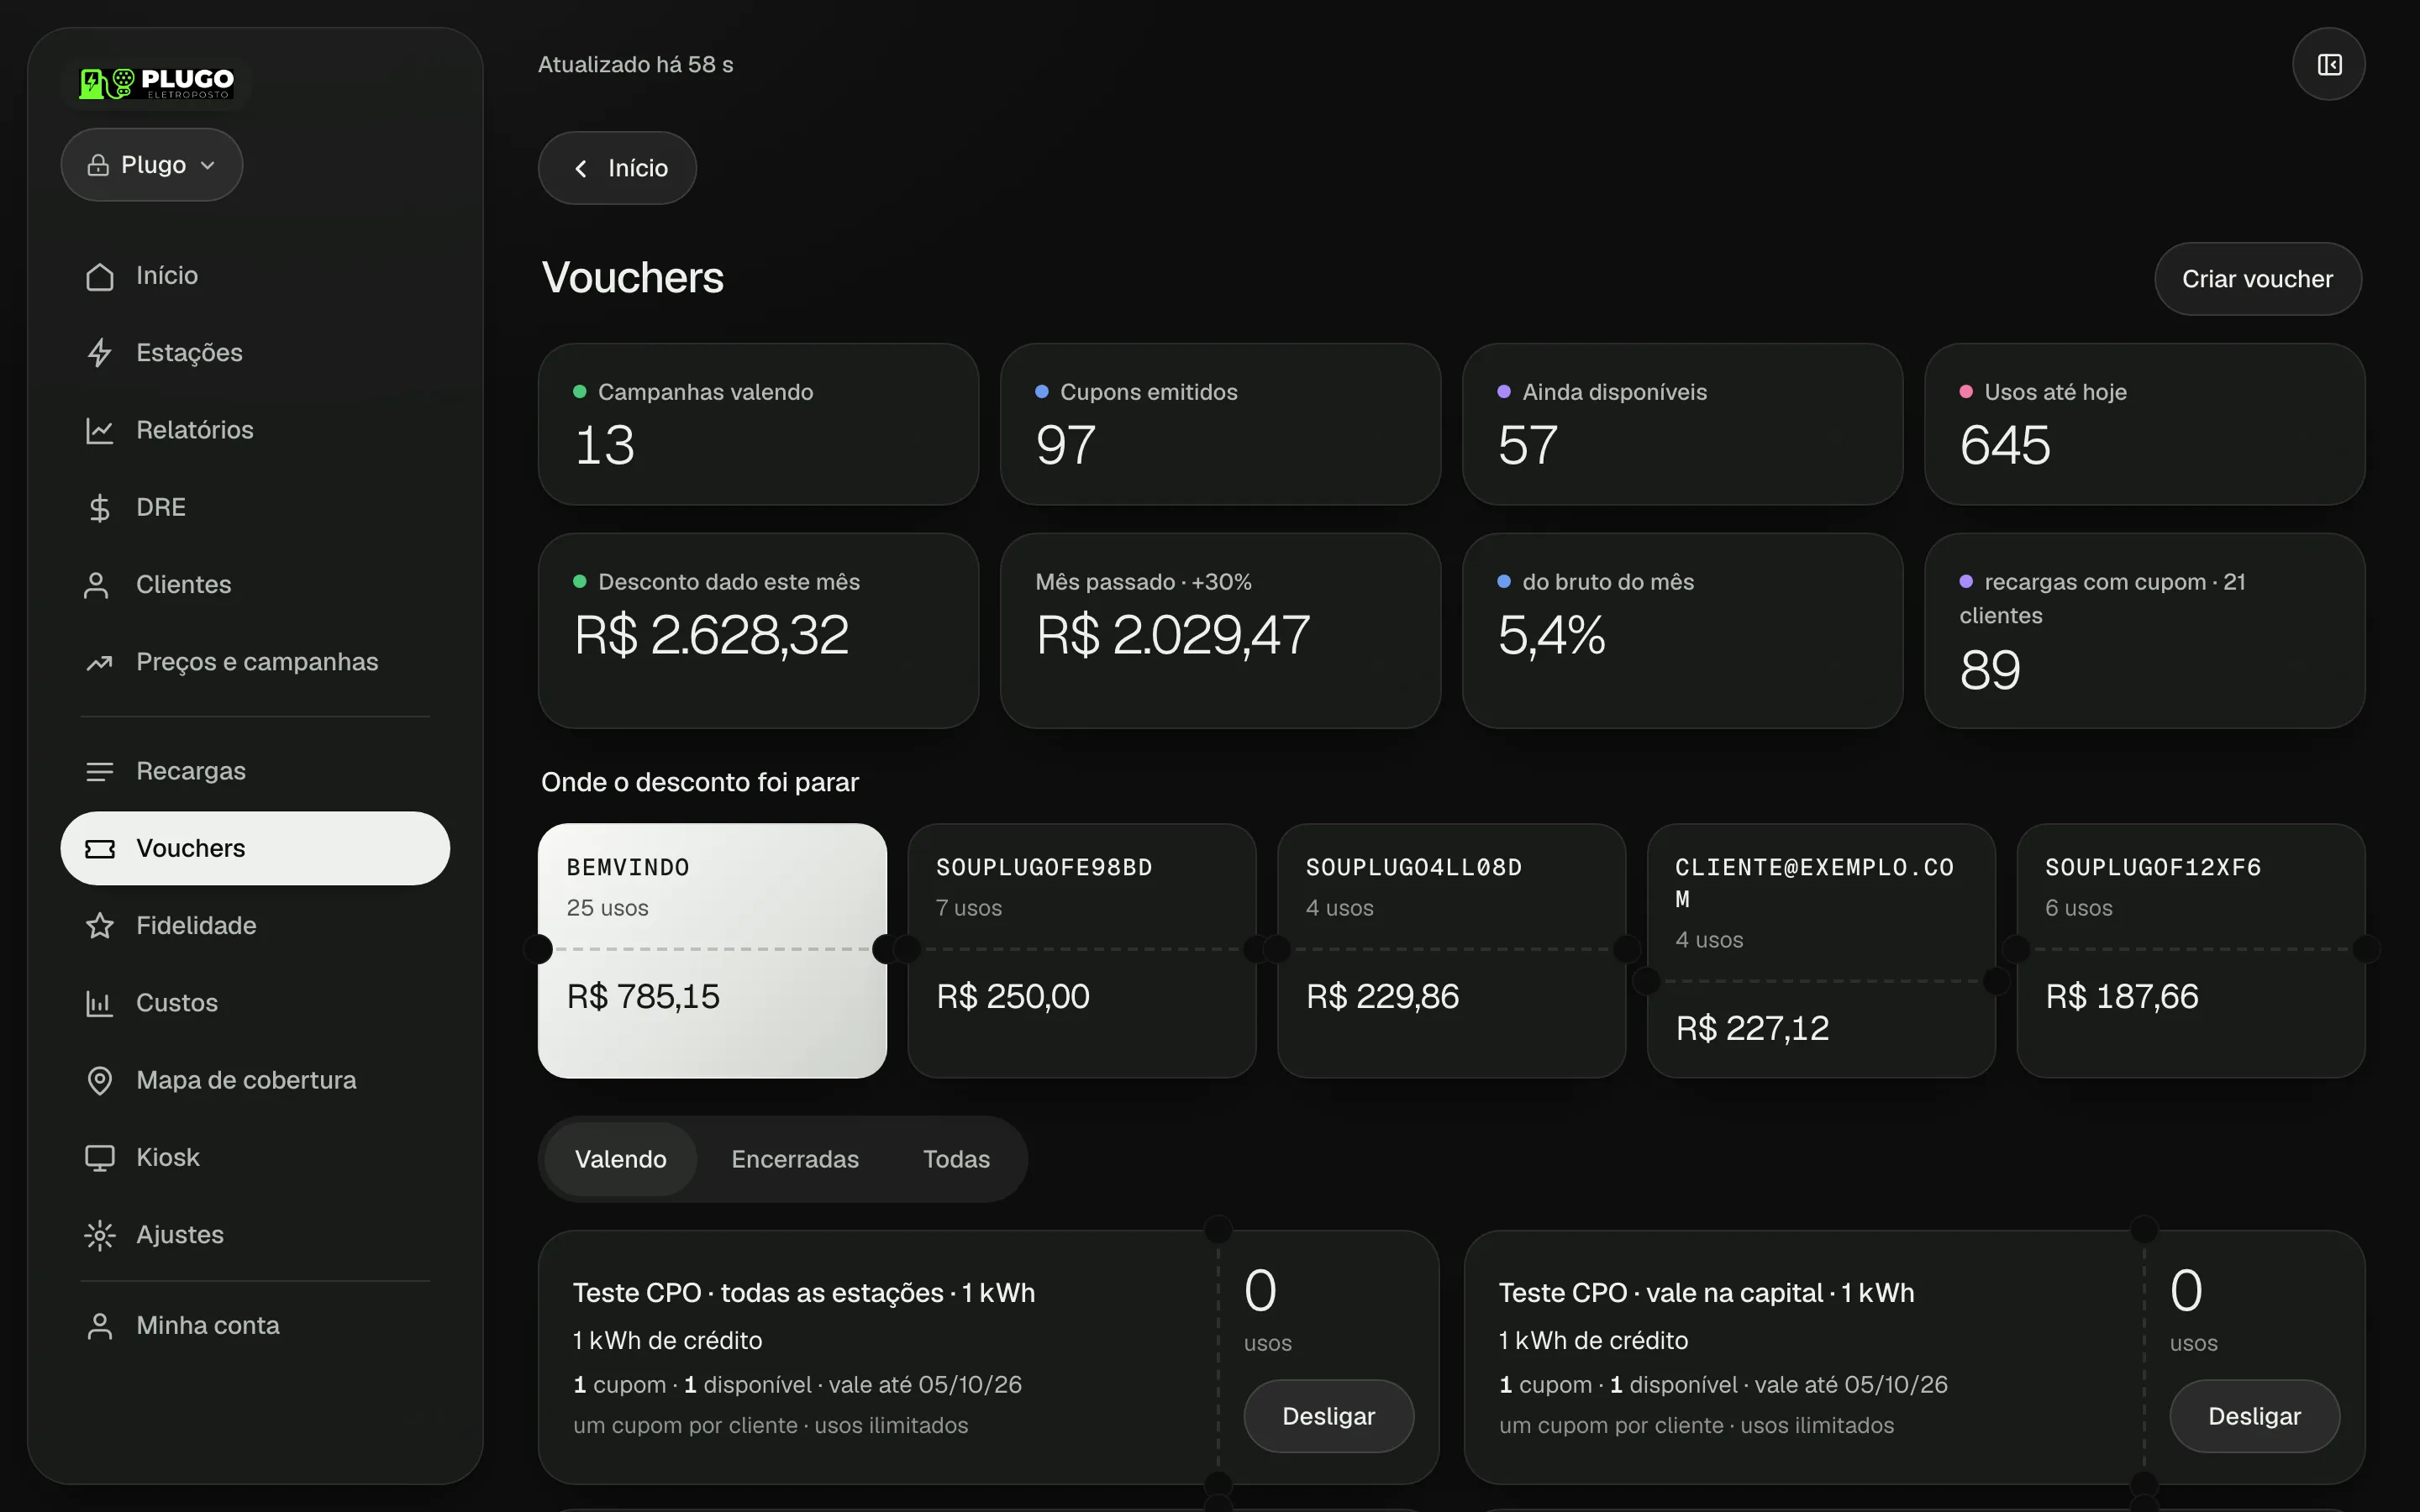Click the map pin Mapa de cobertura icon

99,1081
